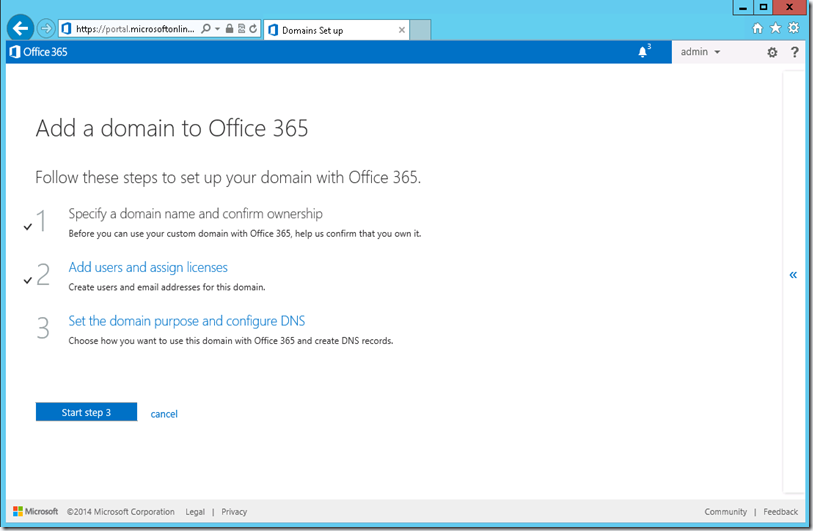Click 'Create users and email addresses' description
Viewport: 813px width, 531px height.
pyautogui.click(x=166, y=287)
